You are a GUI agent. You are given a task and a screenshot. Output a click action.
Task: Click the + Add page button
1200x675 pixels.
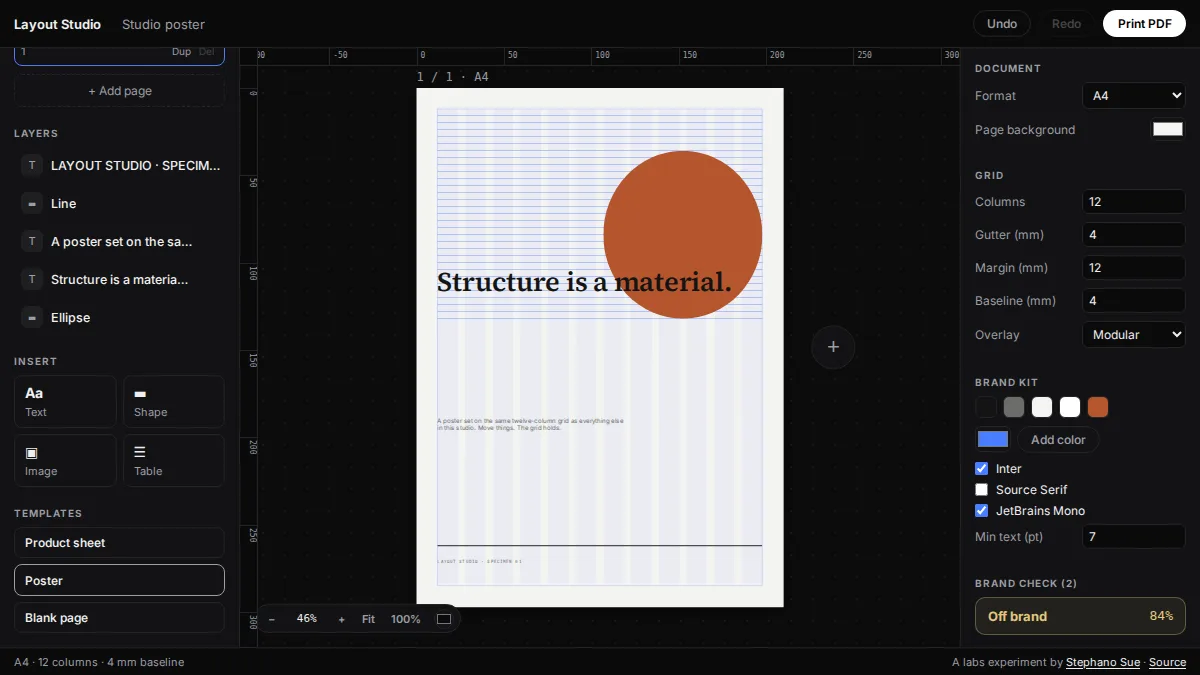119,91
